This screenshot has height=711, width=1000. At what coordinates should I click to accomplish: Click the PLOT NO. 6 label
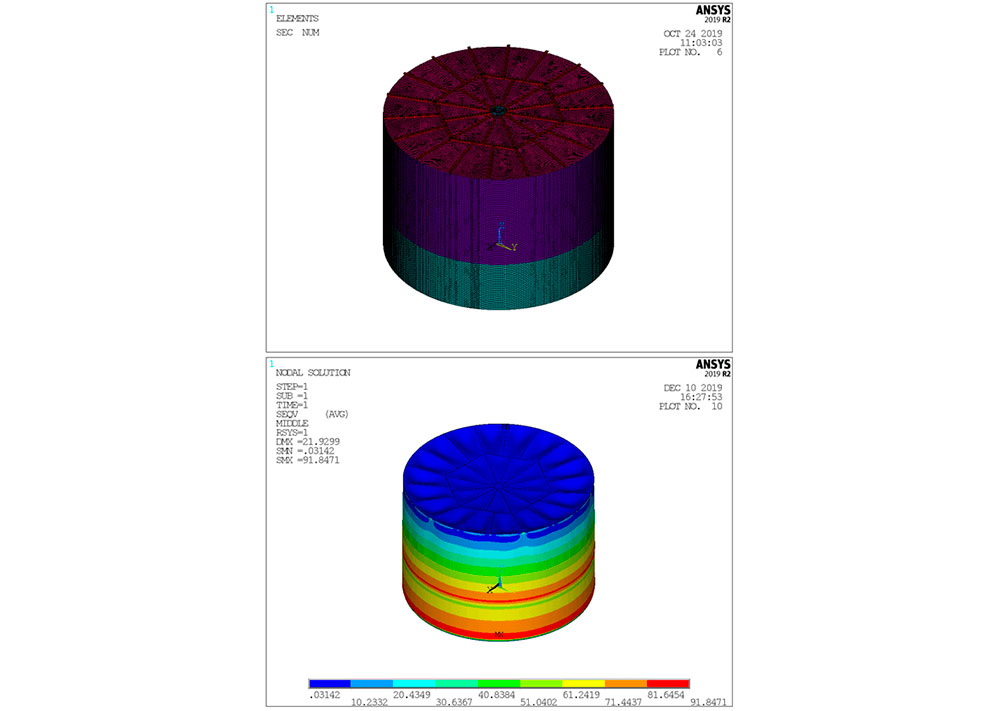[690, 51]
